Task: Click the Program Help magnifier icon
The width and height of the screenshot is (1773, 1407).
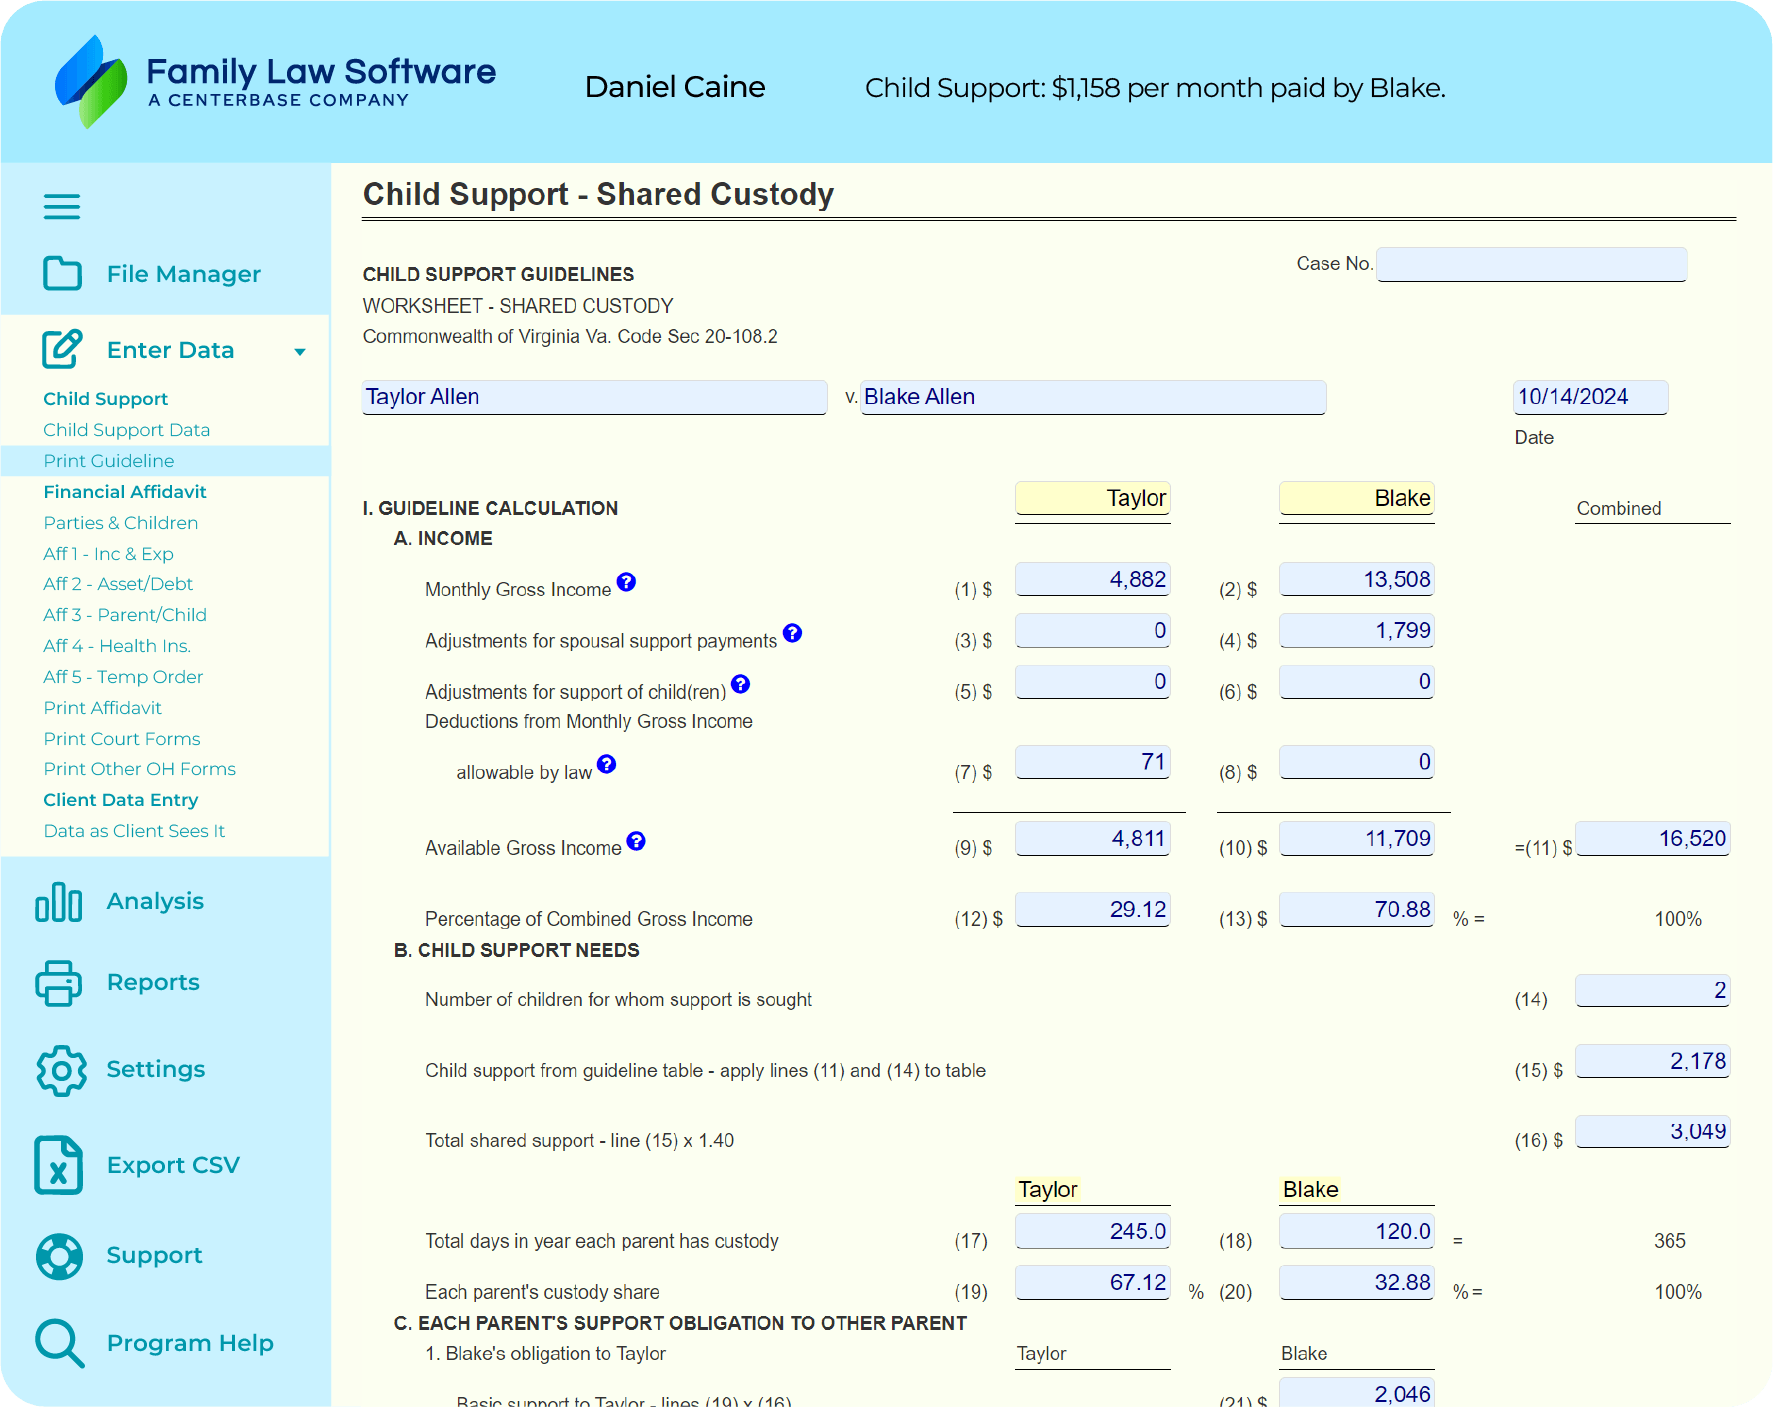Action: point(59,1343)
